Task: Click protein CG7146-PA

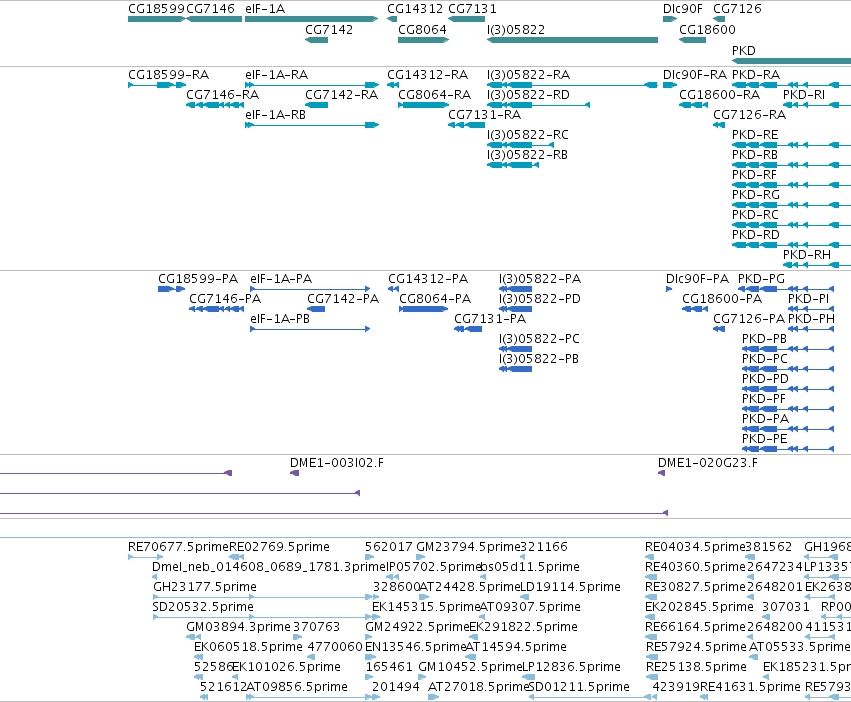Action: tap(225, 299)
